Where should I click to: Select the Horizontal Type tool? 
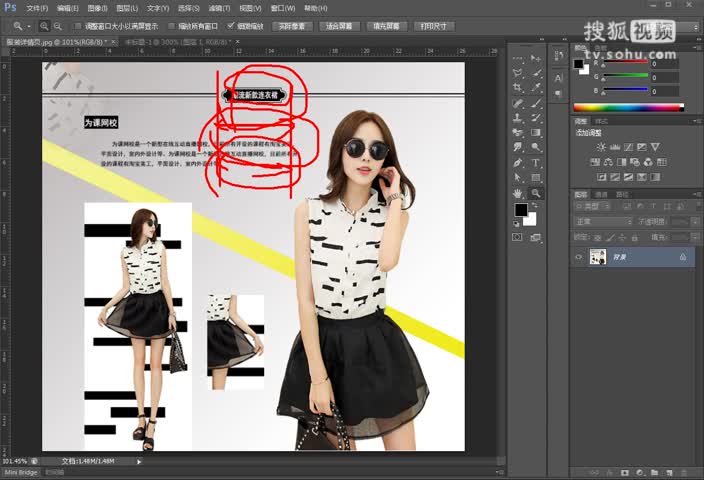536,163
